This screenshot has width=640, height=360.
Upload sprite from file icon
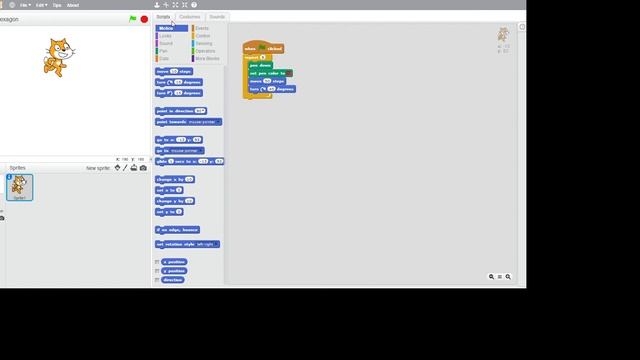pos(134,168)
